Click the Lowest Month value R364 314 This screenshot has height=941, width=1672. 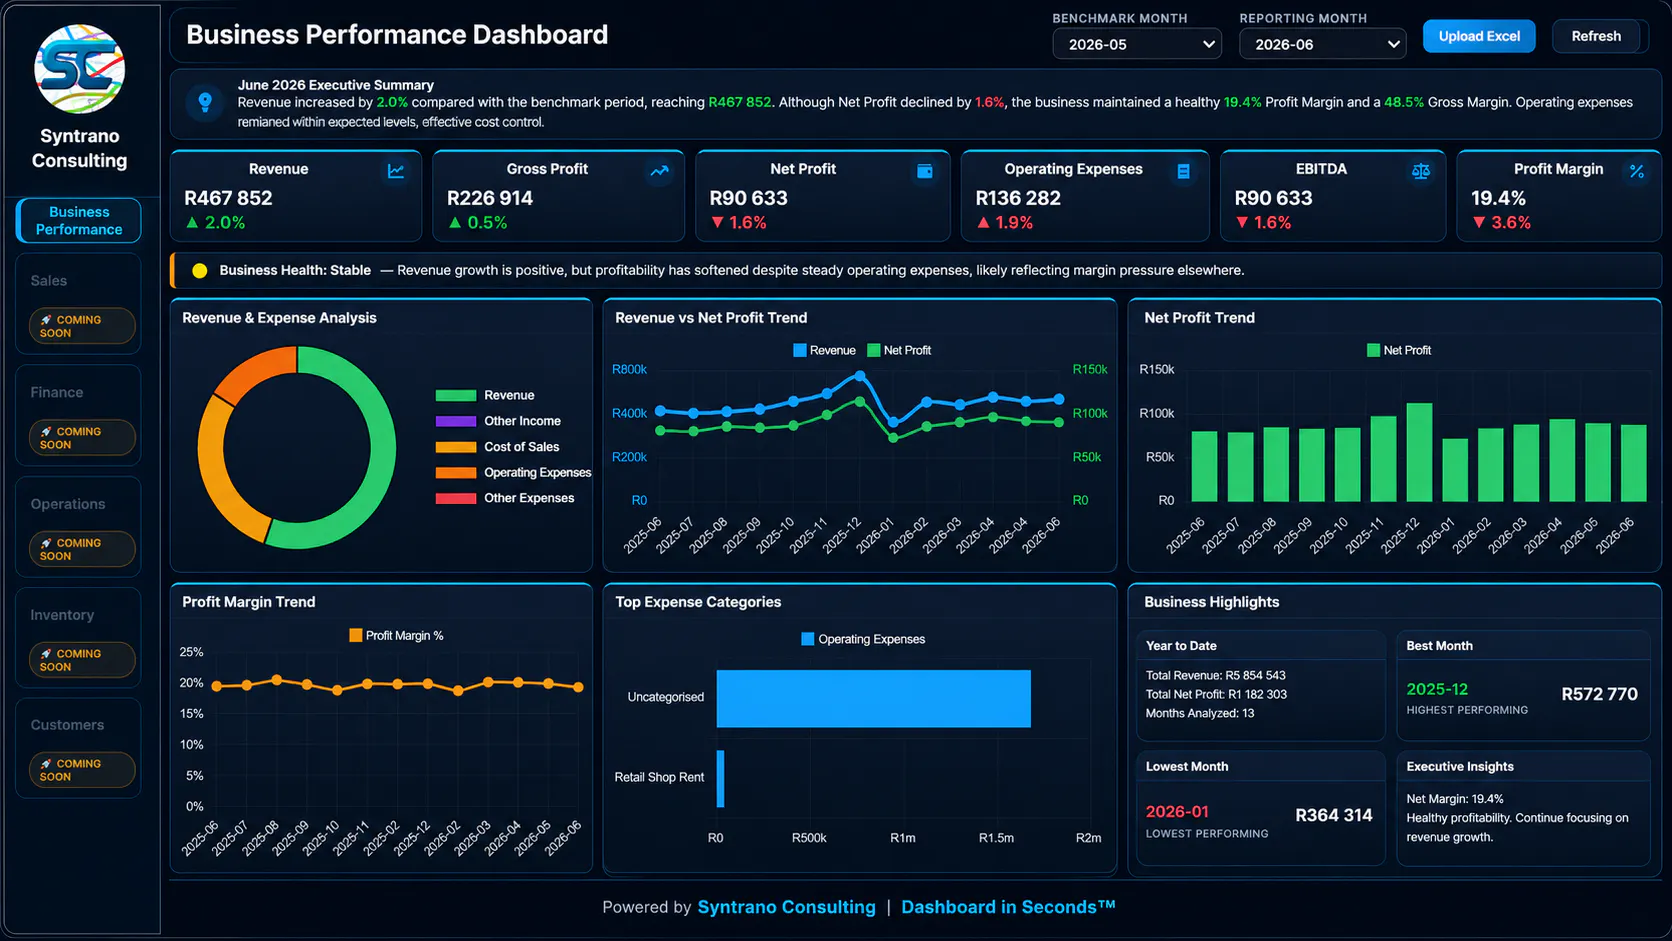pos(1333,815)
